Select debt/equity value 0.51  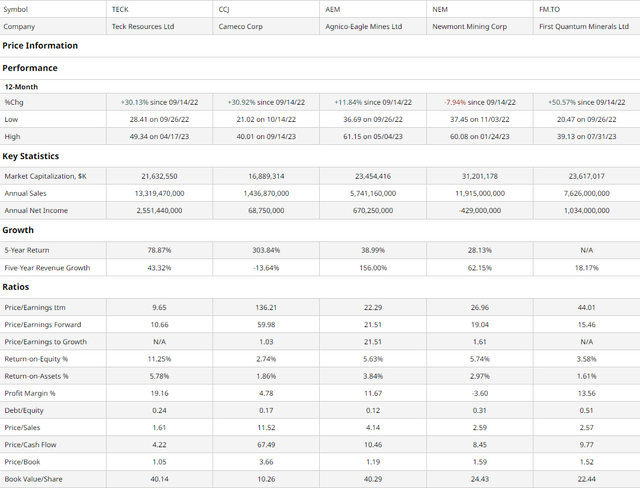pos(587,410)
